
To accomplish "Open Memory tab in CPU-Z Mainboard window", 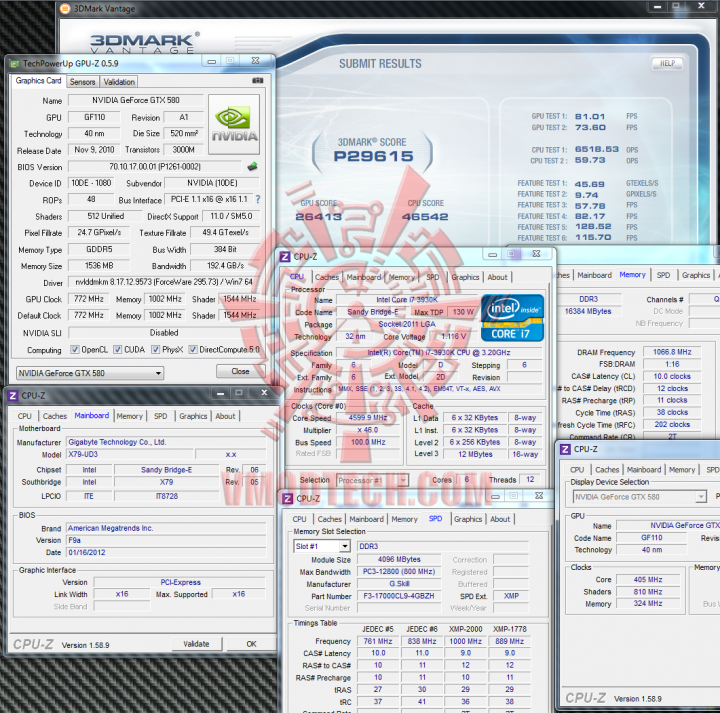I will pyautogui.click(x=129, y=416).
